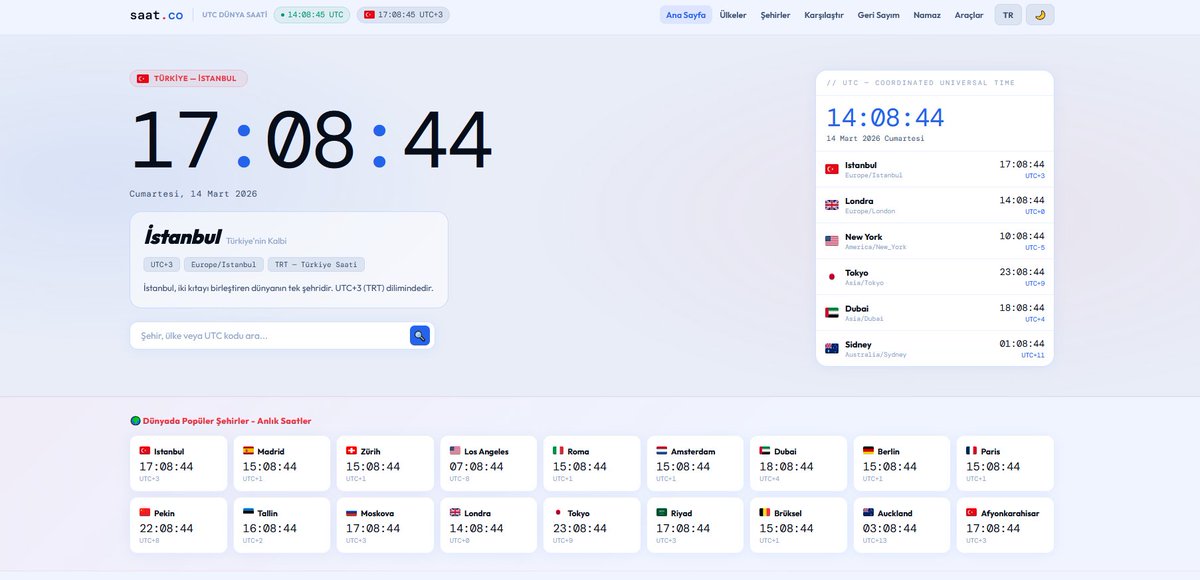Click the US flag icon next to New York
1200x580 pixels.
[x=831, y=241]
